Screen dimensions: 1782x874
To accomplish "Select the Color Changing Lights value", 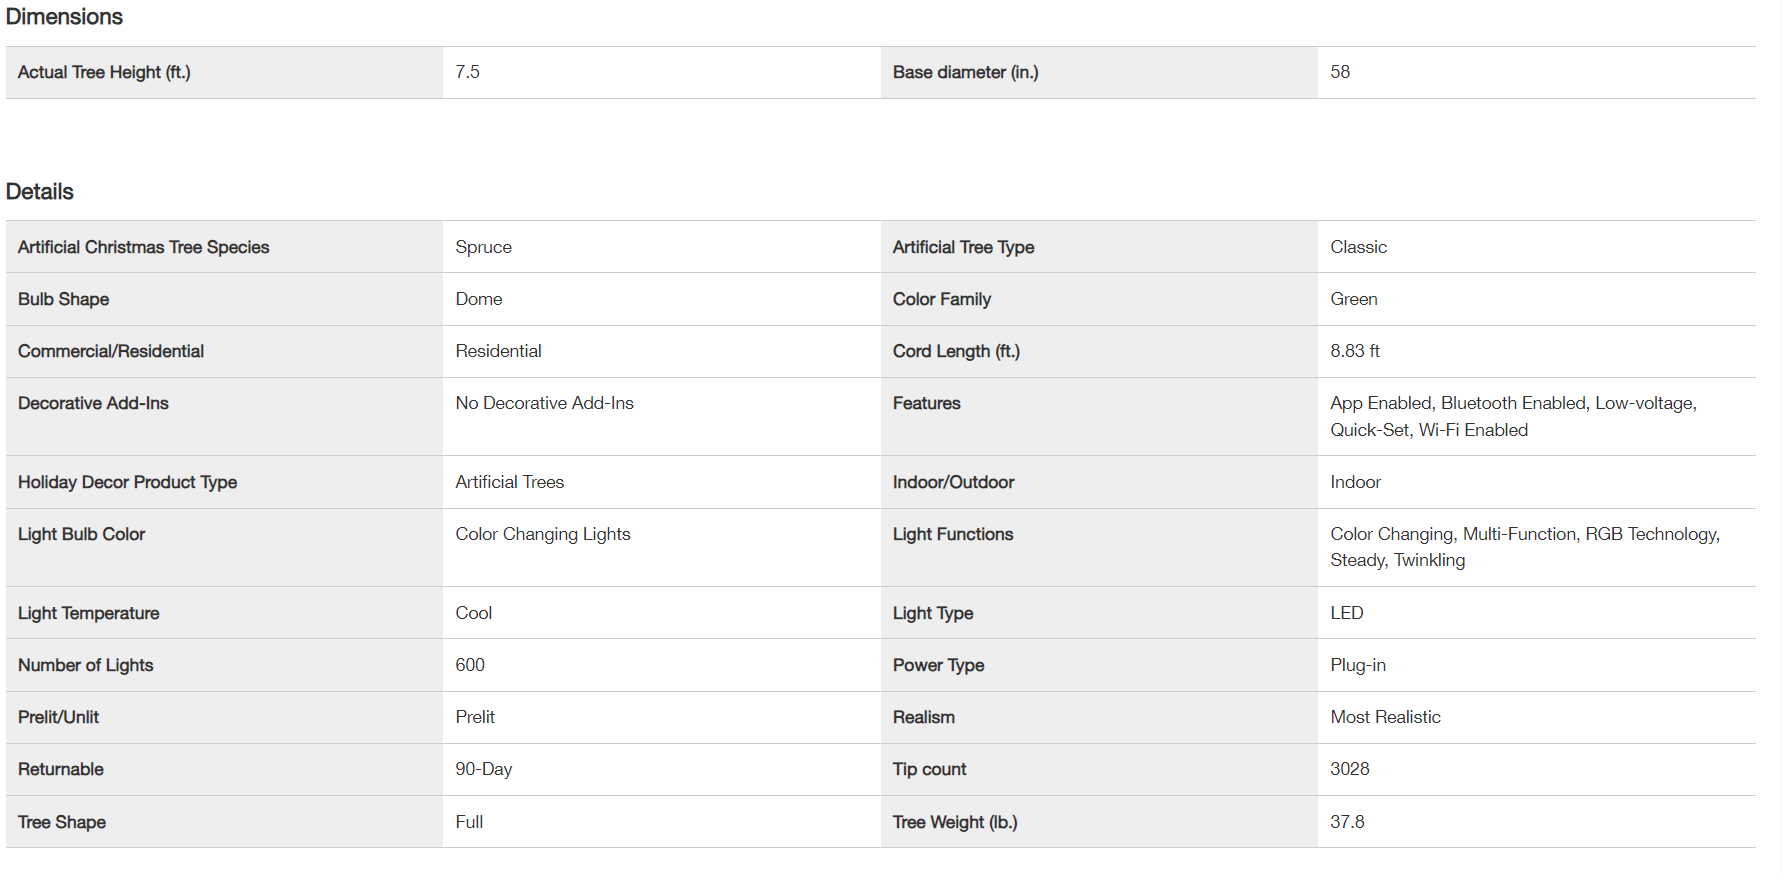I will coord(543,534).
